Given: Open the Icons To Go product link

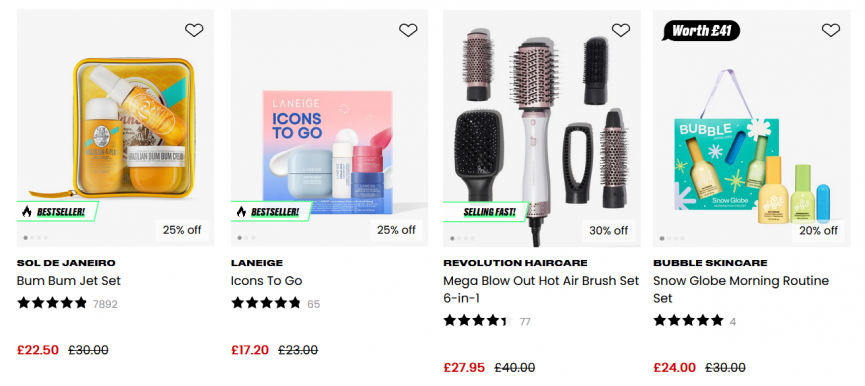Looking at the screenshot, I should click(x=266, y=281).
